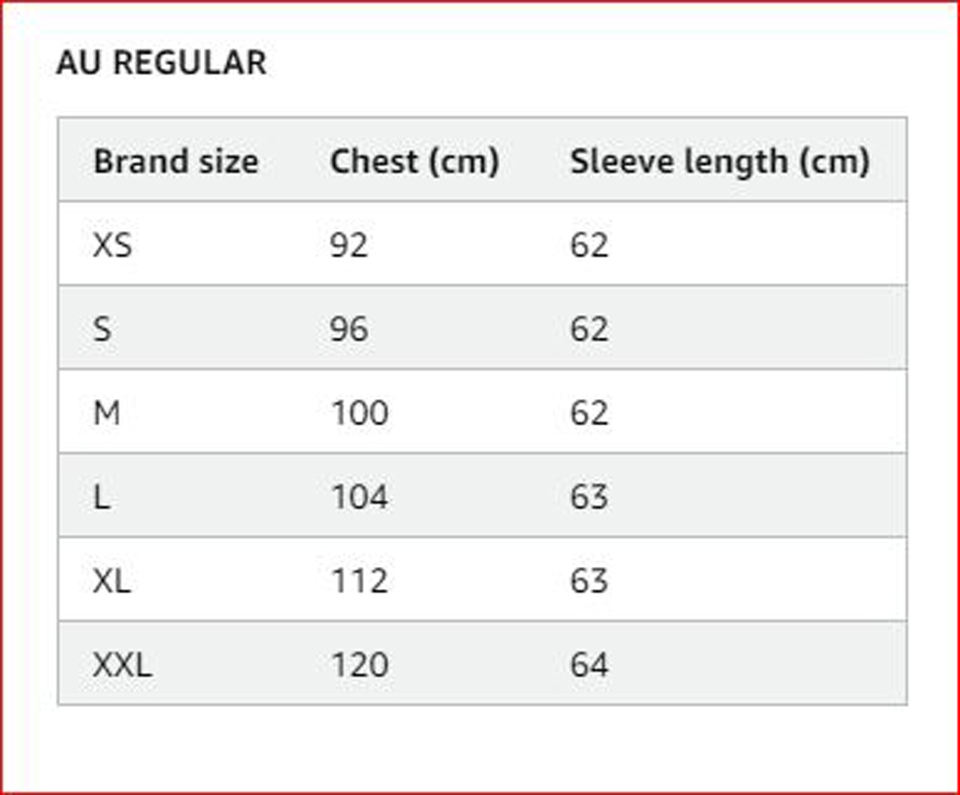The image size is (960, 795).
Task: Select the Brand size column header
Action: point(176,162)
